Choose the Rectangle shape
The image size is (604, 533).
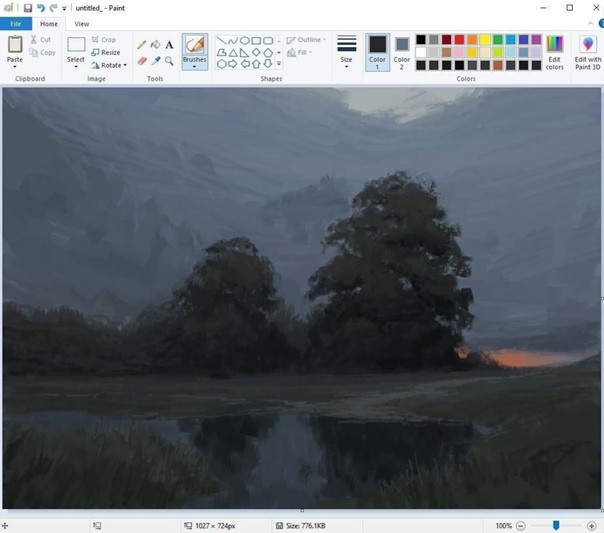click(x=256, y=40)
